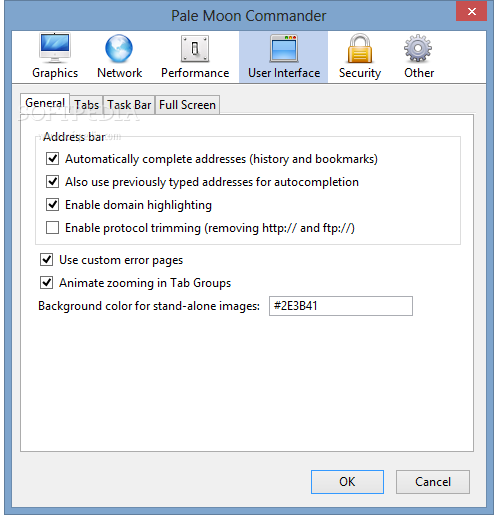Click the Background color for stand-alone images label
494x515 pixels.
(149, 306)
